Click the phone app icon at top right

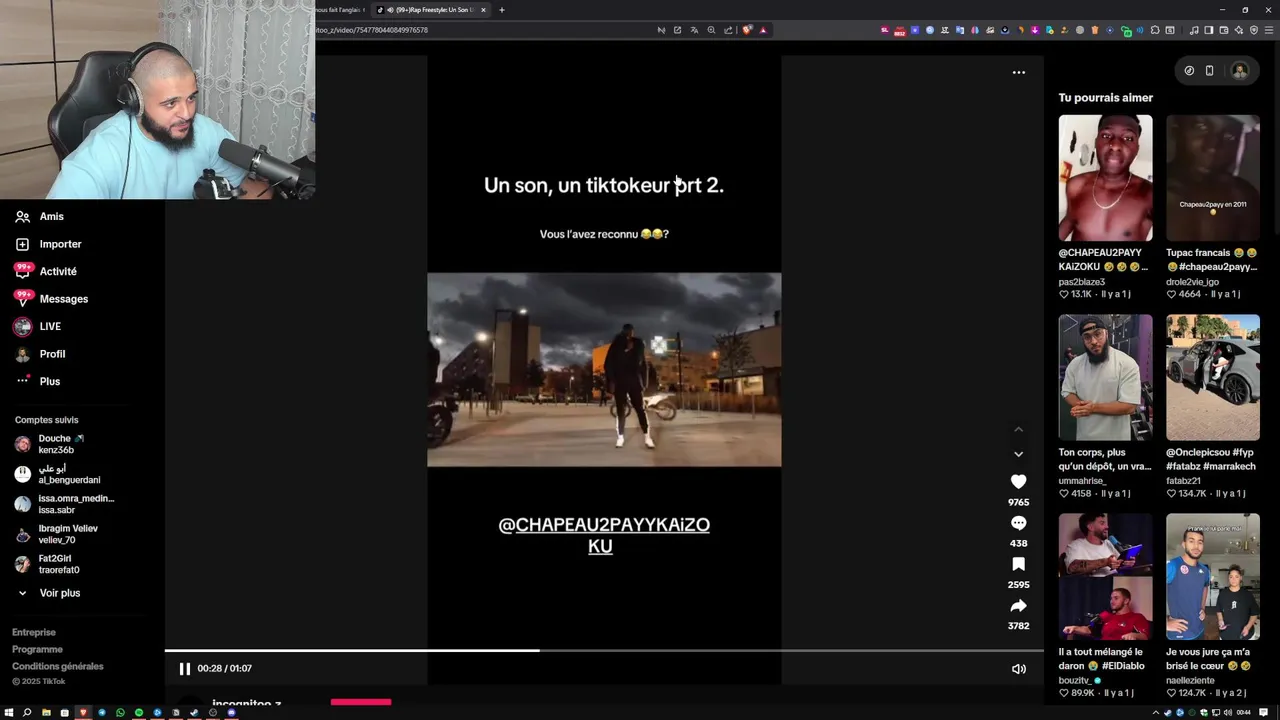coord(1209,71)
